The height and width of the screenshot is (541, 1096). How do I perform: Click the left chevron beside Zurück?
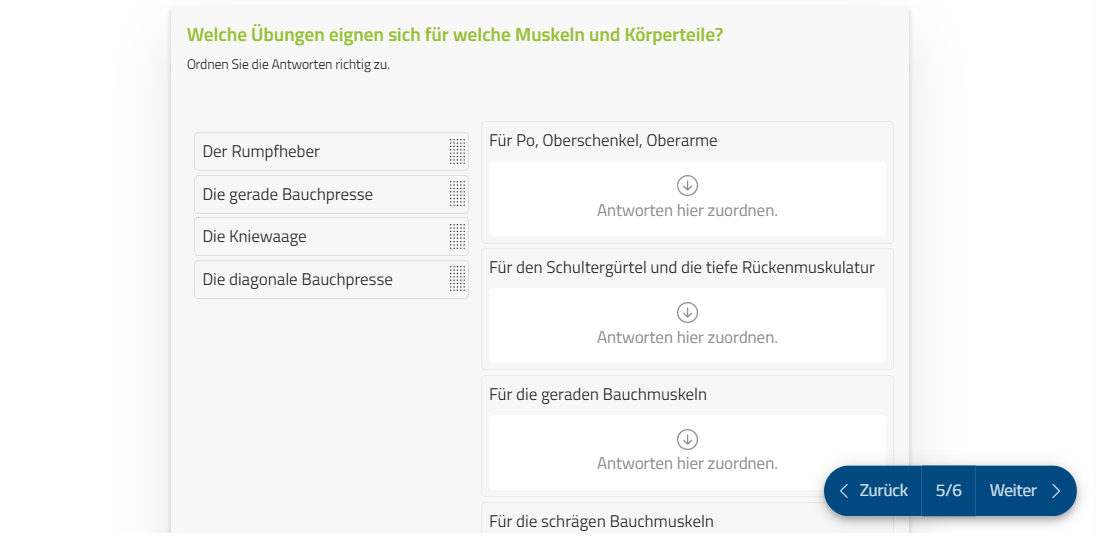tap(844, 491)
